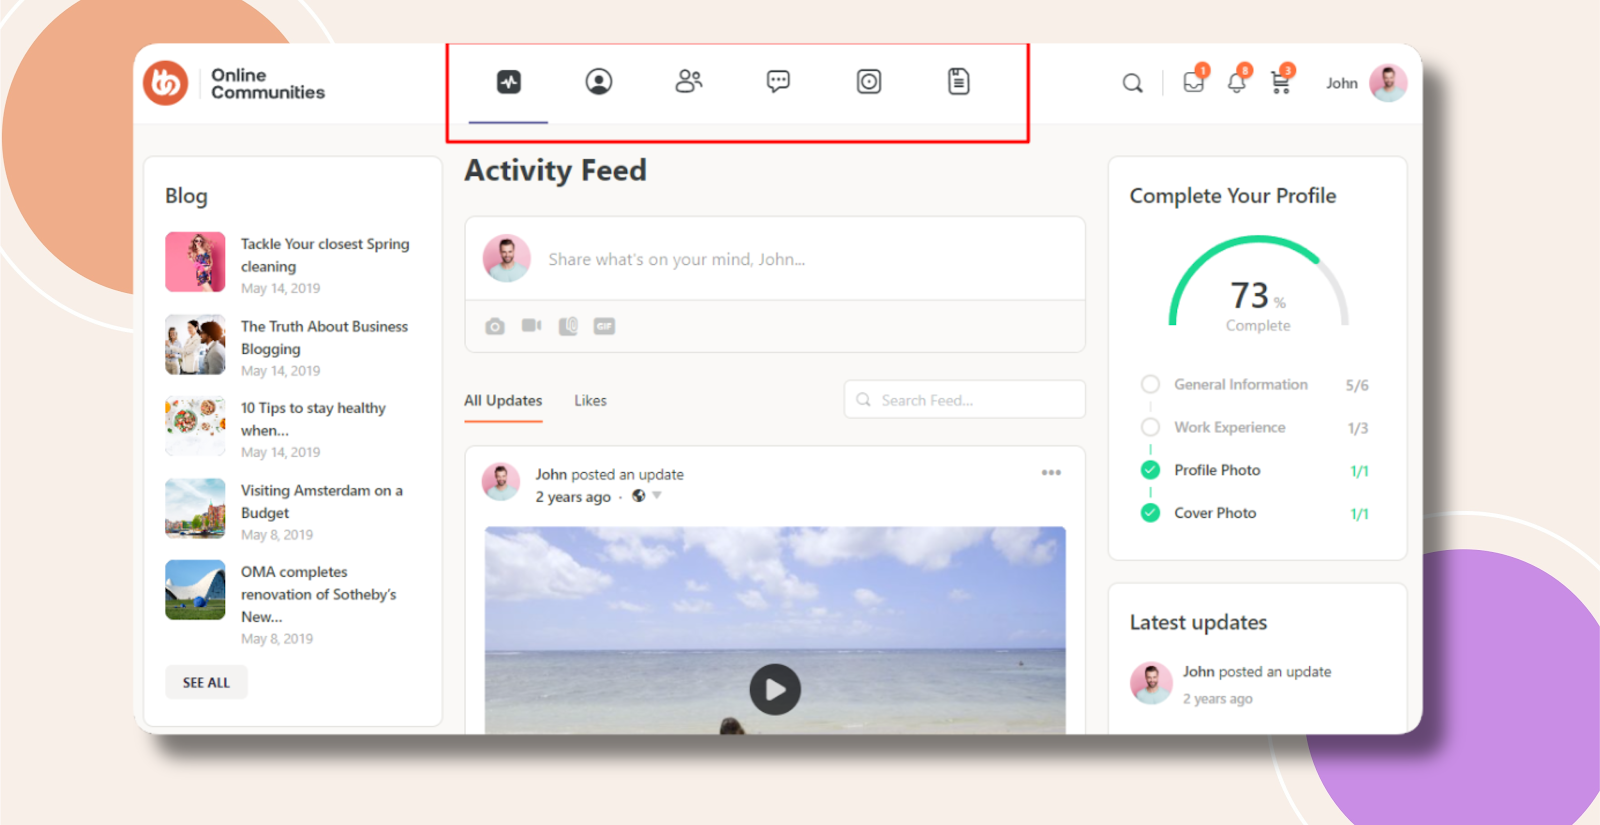
Task: Open the Forums chat-bubble nav icon
Action: tap(778, 82)
